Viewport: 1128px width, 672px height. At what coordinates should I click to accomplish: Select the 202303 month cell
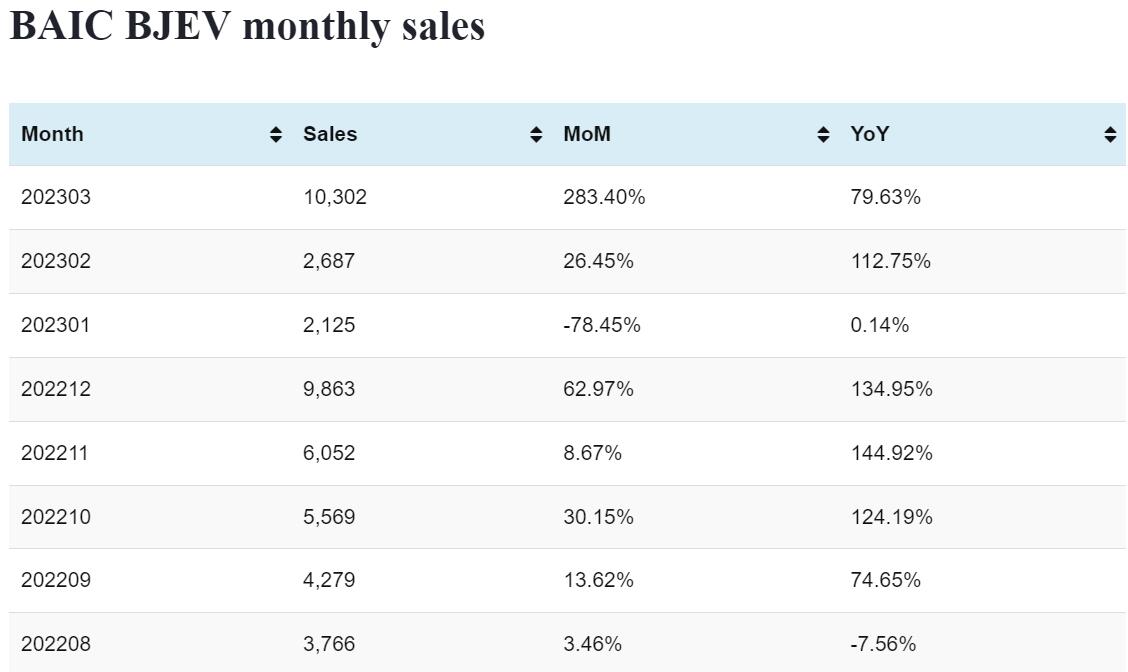[x=56, y=197]
